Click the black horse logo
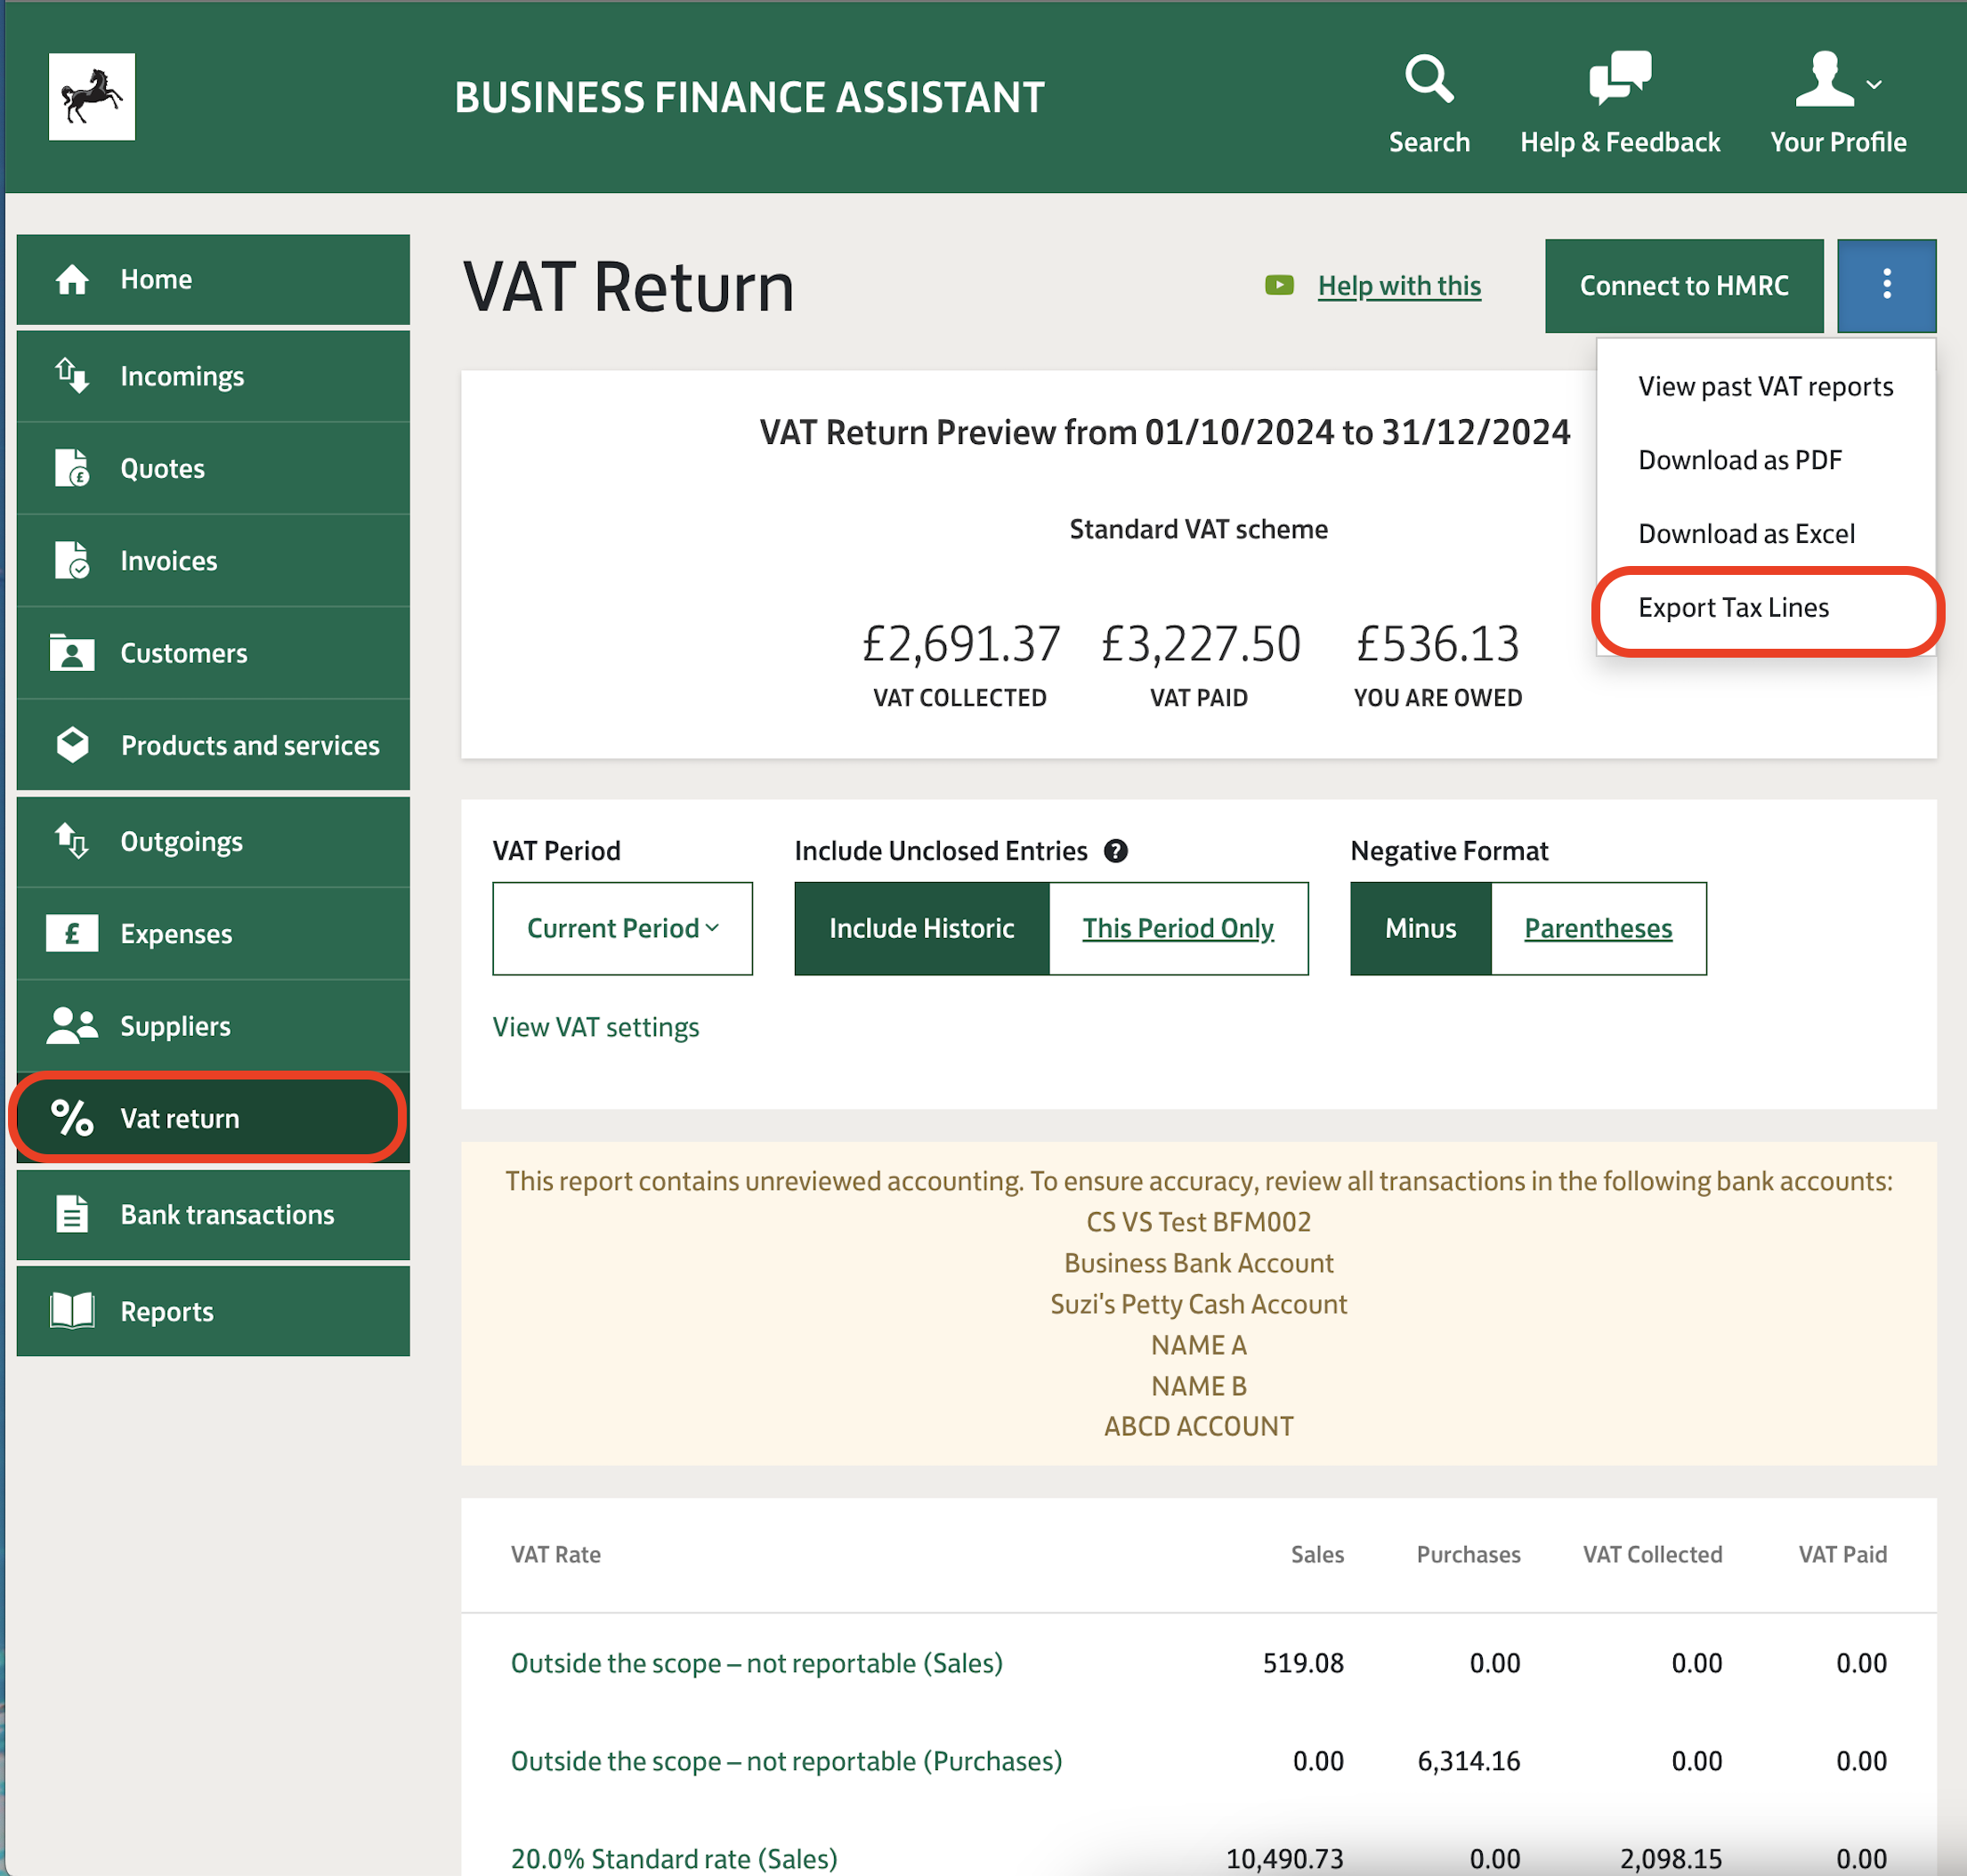The width and height of the screenshot is (1967, 1876). click(x=92, y=97)
